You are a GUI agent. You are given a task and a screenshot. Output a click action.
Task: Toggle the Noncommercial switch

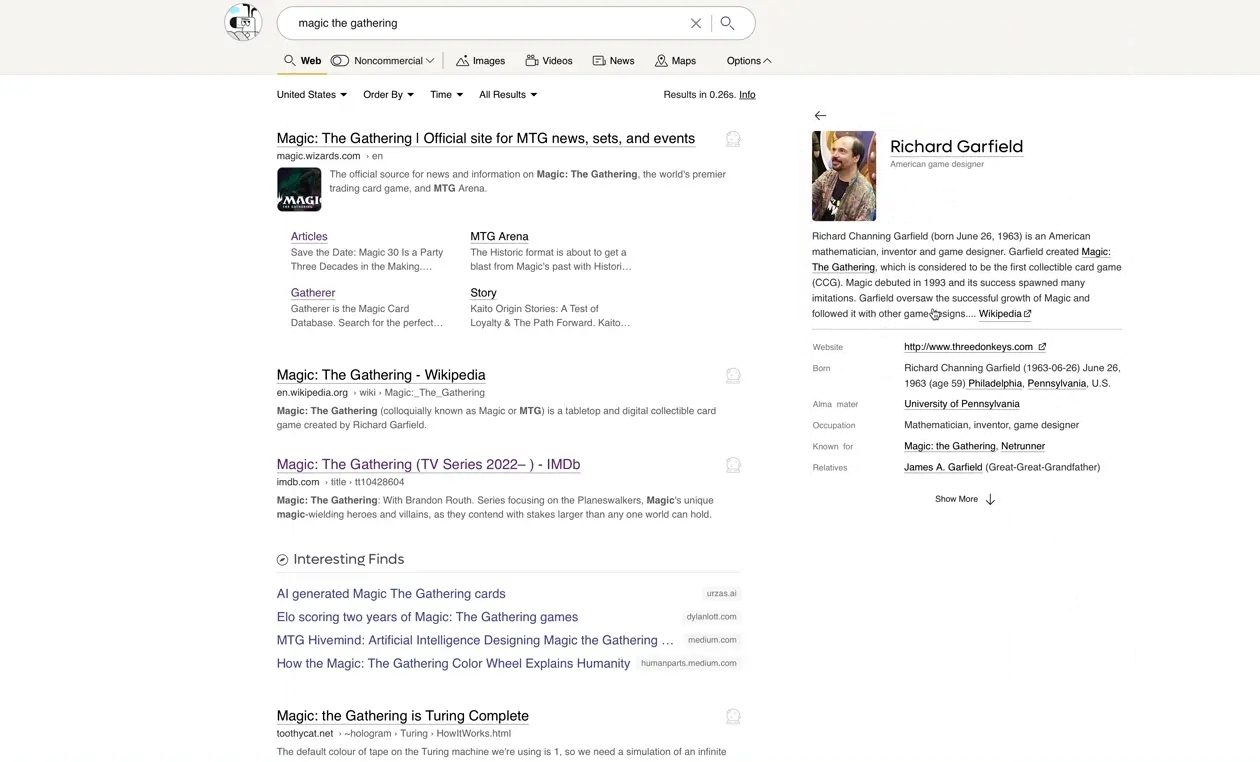pyautogui.click(x=340, y=61)
